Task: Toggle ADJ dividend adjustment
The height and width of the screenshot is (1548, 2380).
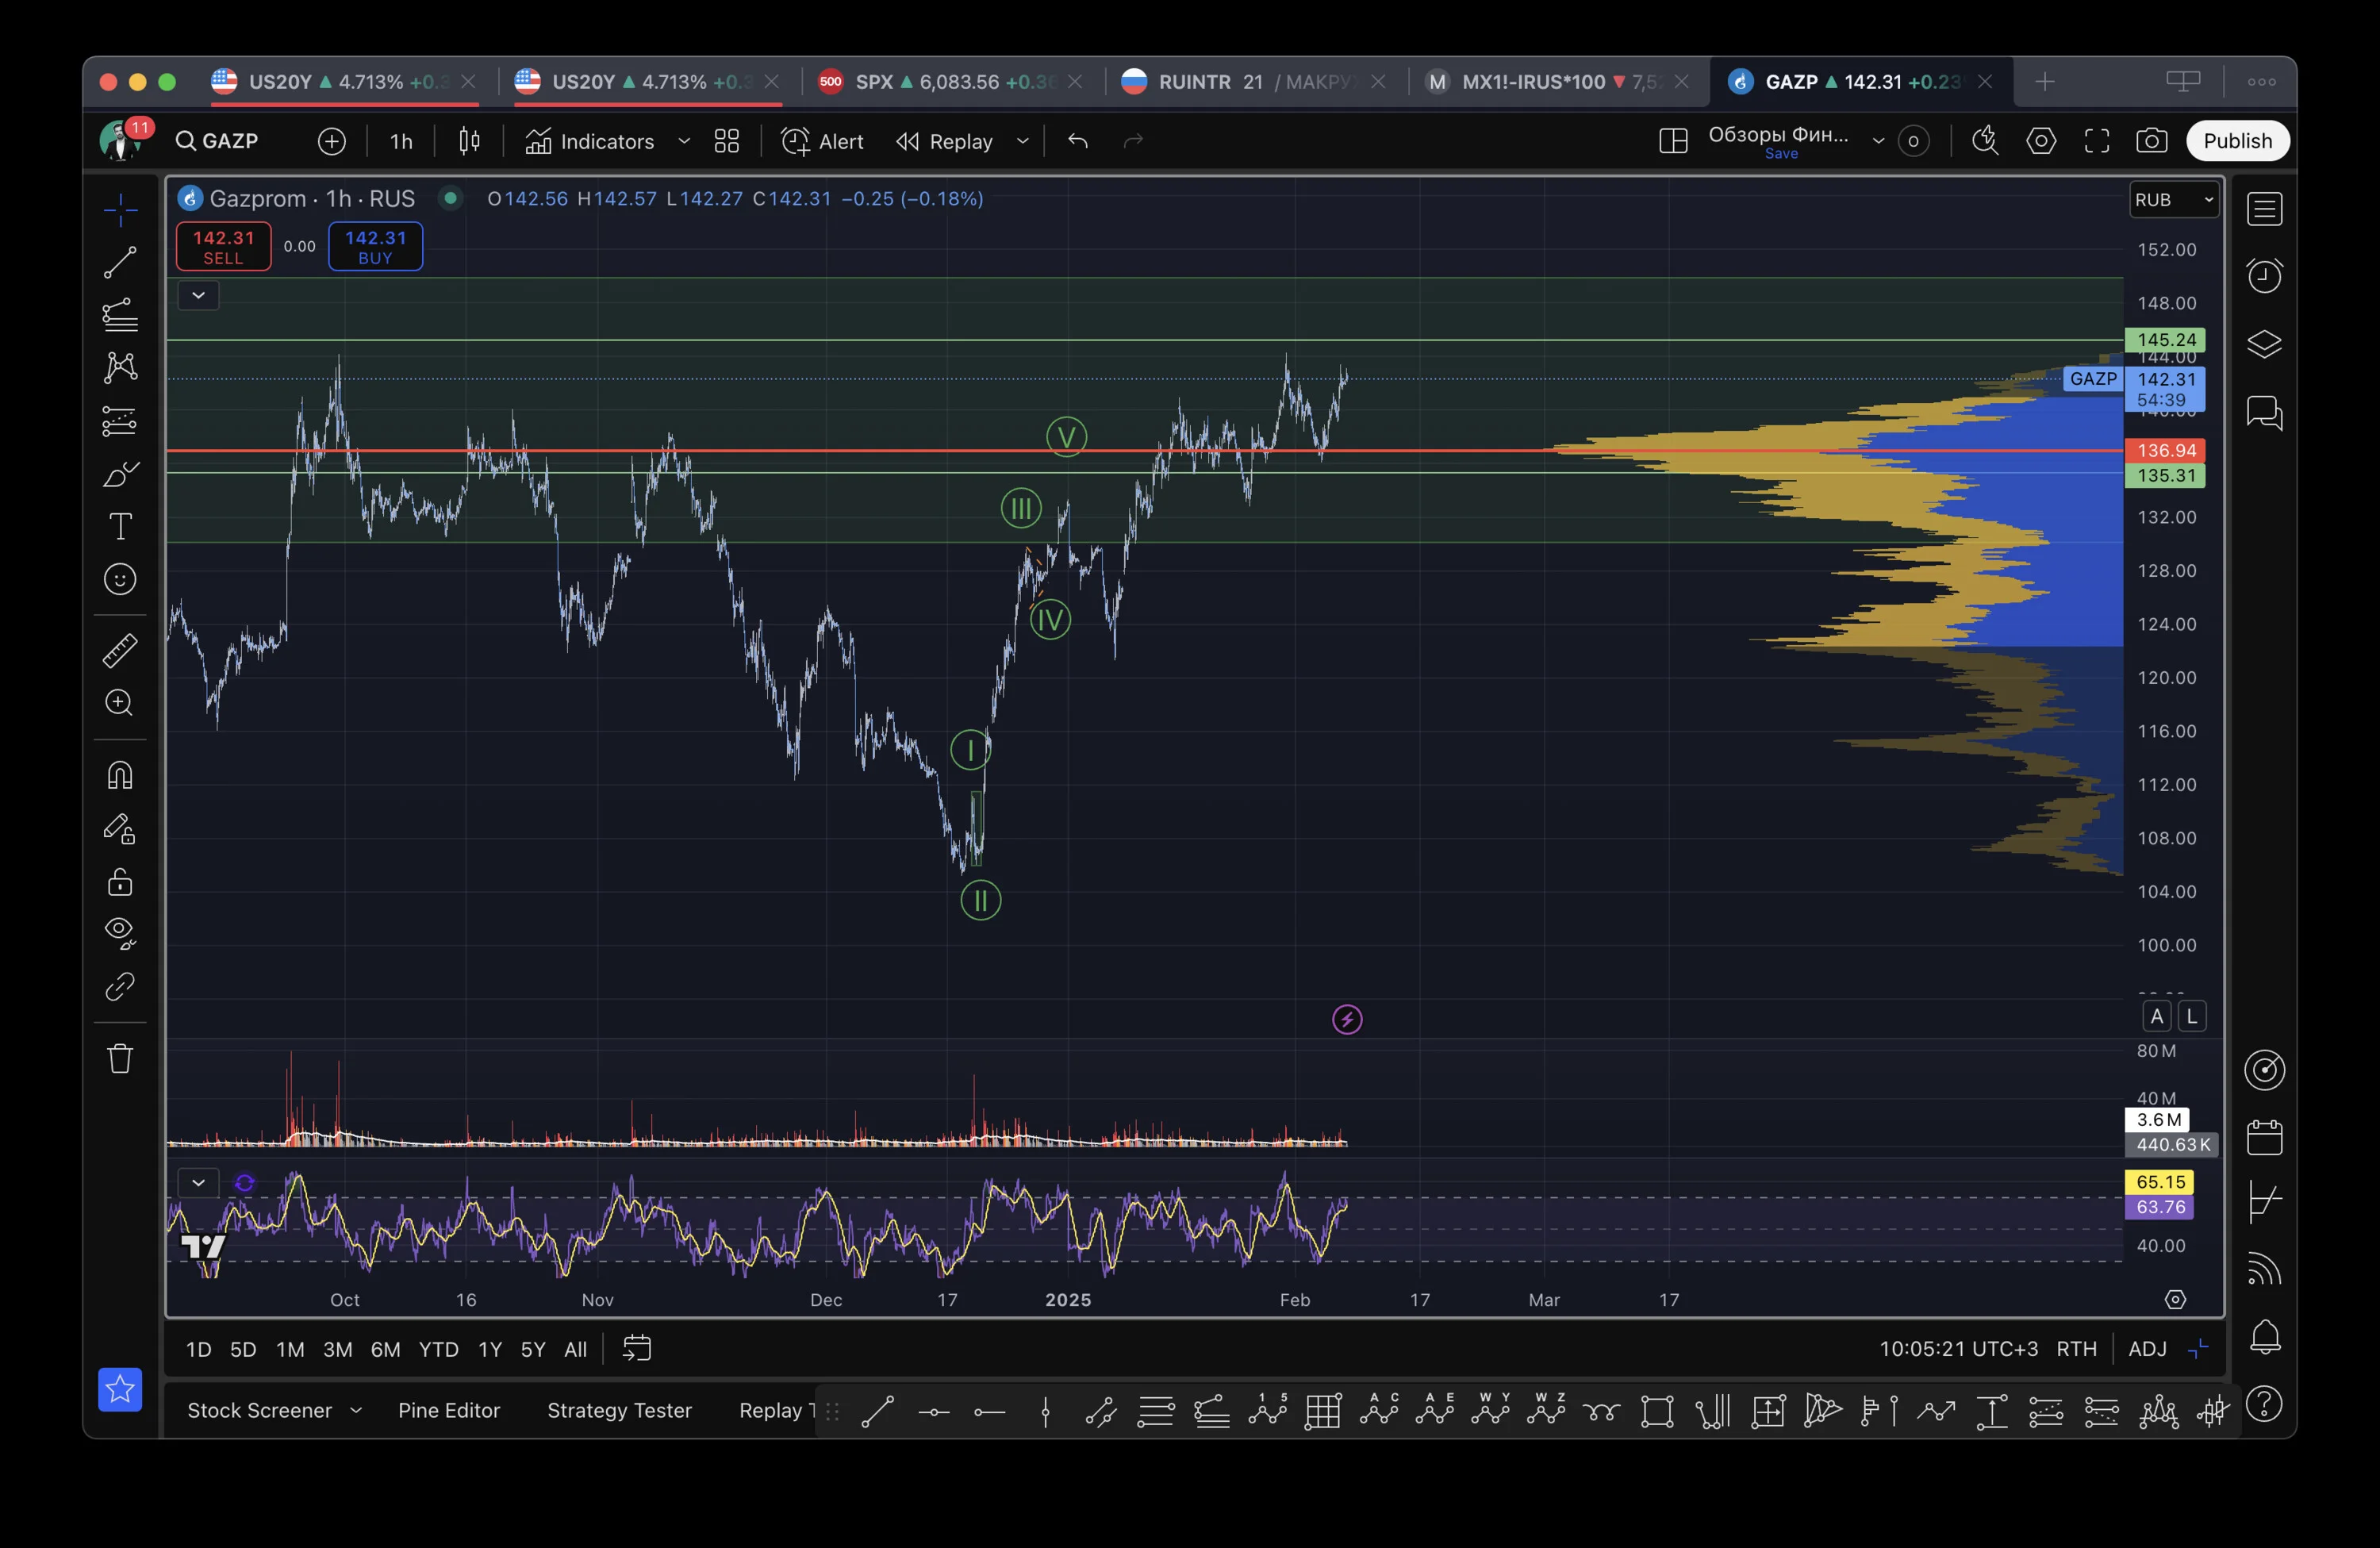Action: [2148, 1349]
